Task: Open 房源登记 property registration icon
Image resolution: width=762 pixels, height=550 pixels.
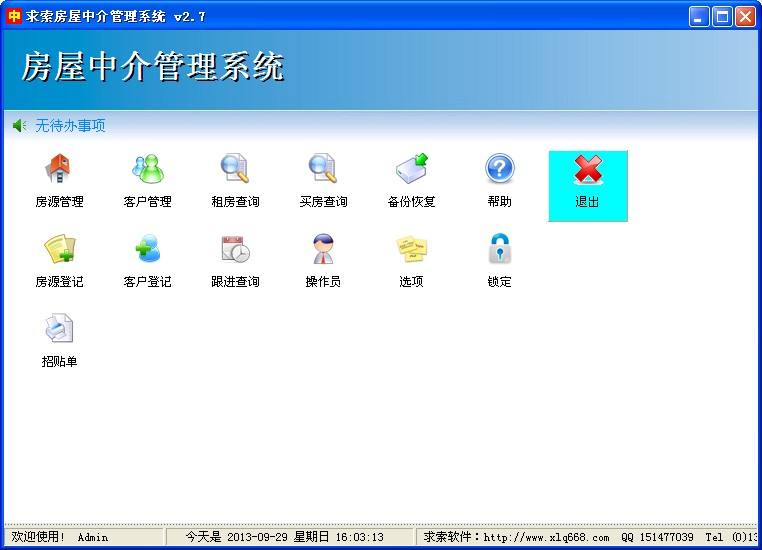Action: tap(59, 248)
